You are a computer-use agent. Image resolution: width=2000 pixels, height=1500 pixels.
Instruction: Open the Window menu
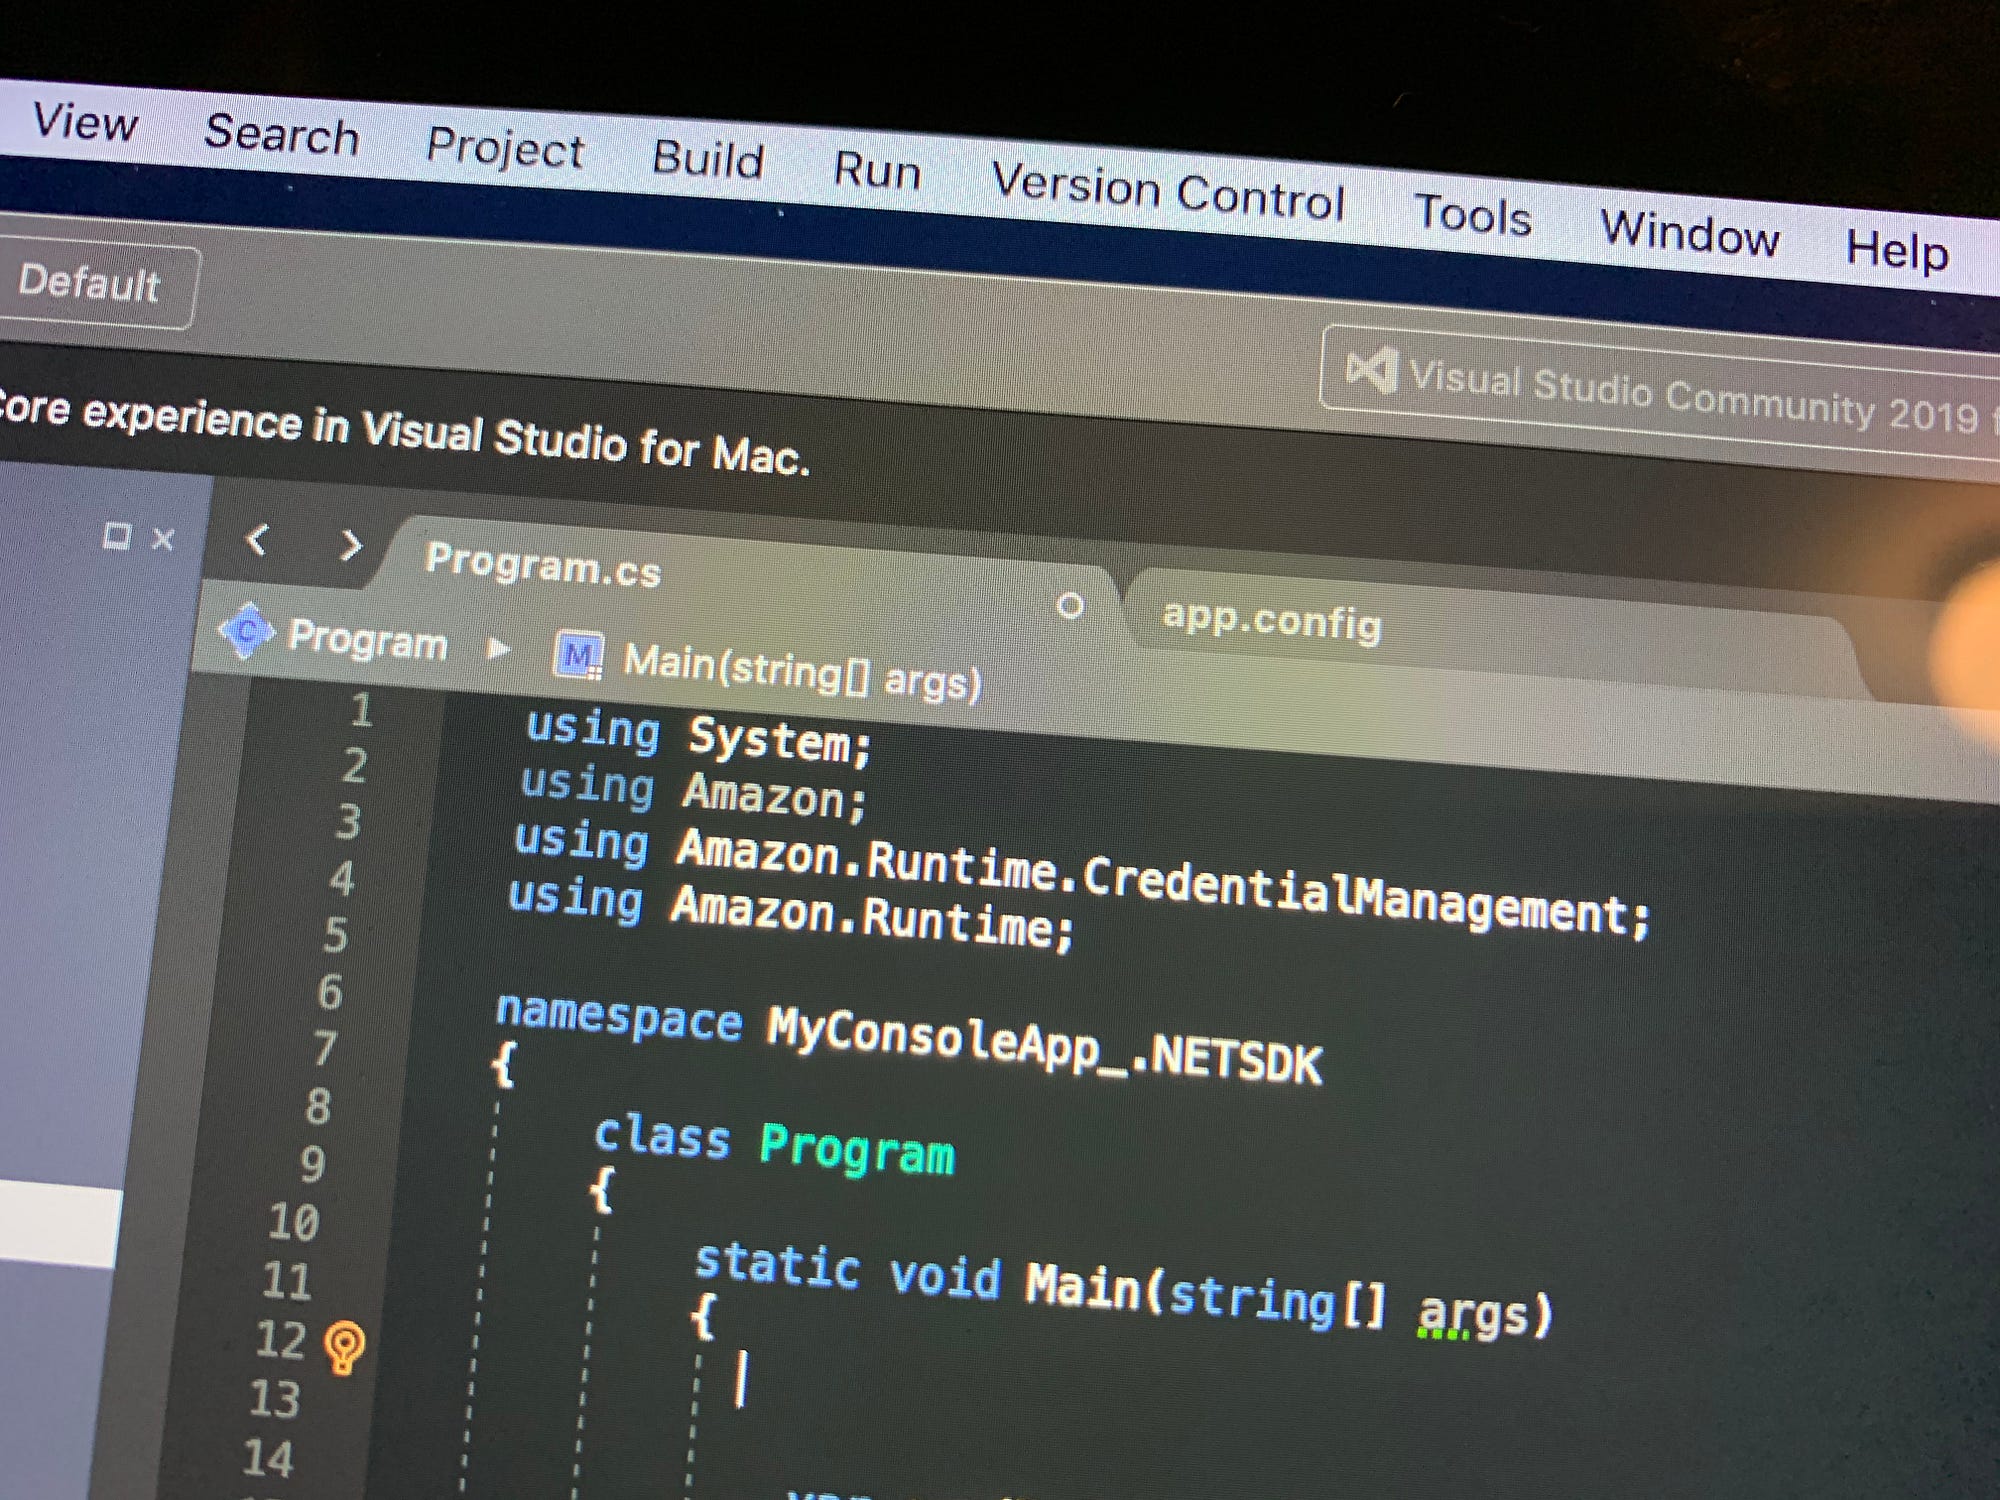point(1690,233)
